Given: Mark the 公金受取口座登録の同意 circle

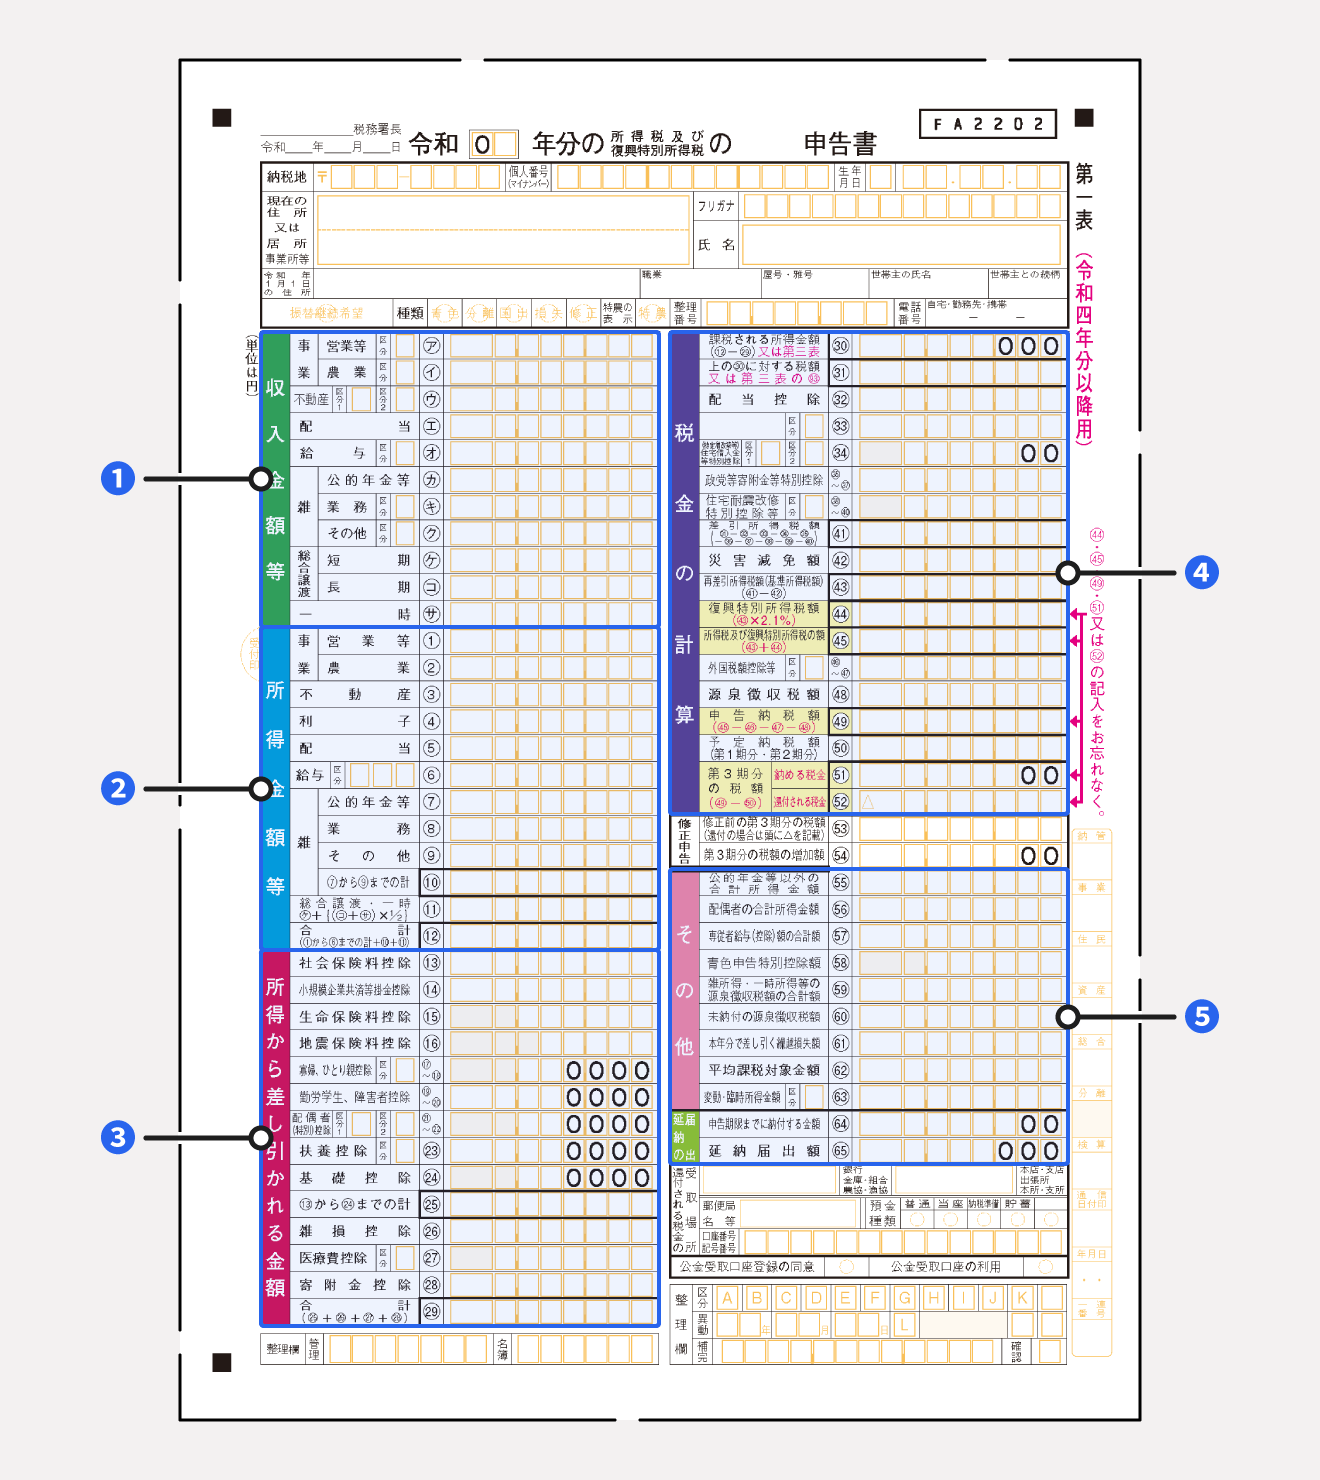Looking at the screenshot, I should 846,1267.
